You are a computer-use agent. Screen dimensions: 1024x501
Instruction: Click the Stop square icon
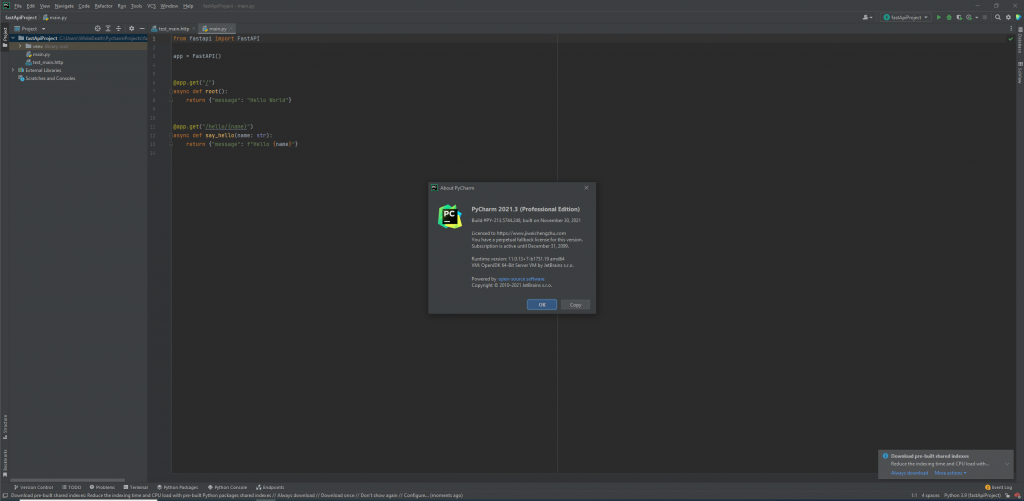click(984, 18)
